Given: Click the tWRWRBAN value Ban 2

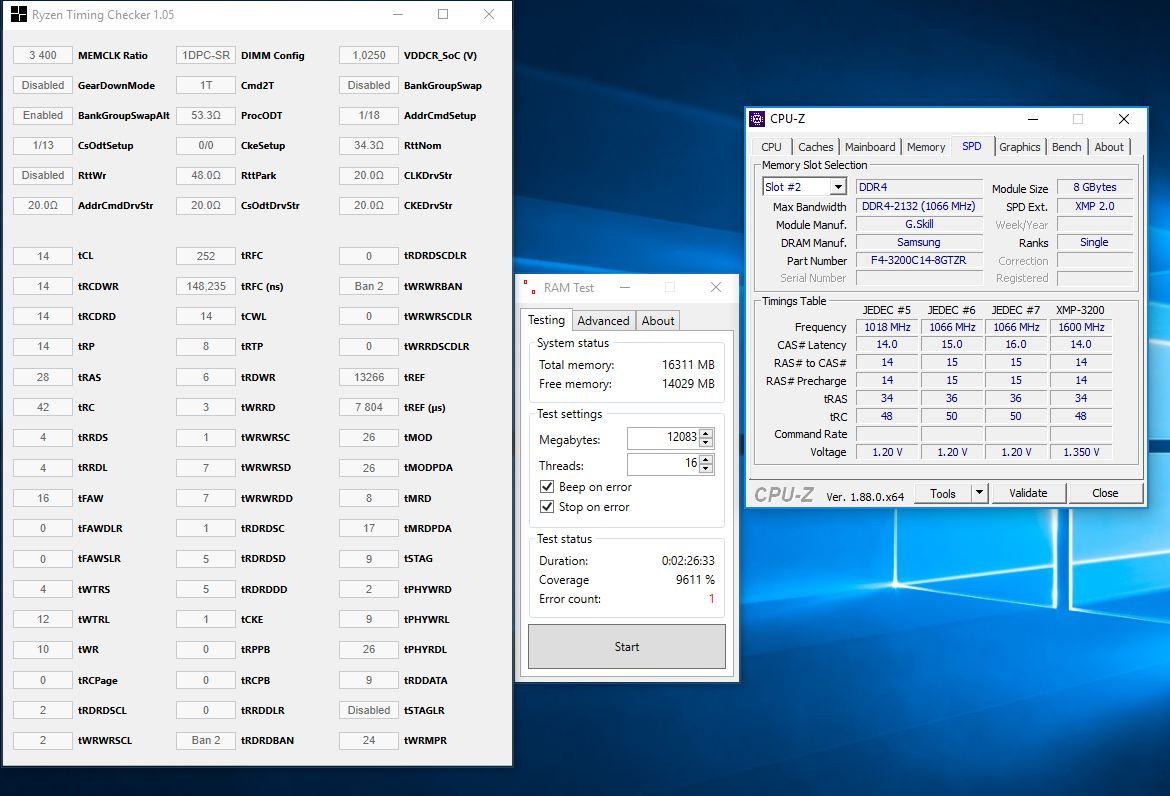Looking at the screenshot, I should (x=369, y=286).
